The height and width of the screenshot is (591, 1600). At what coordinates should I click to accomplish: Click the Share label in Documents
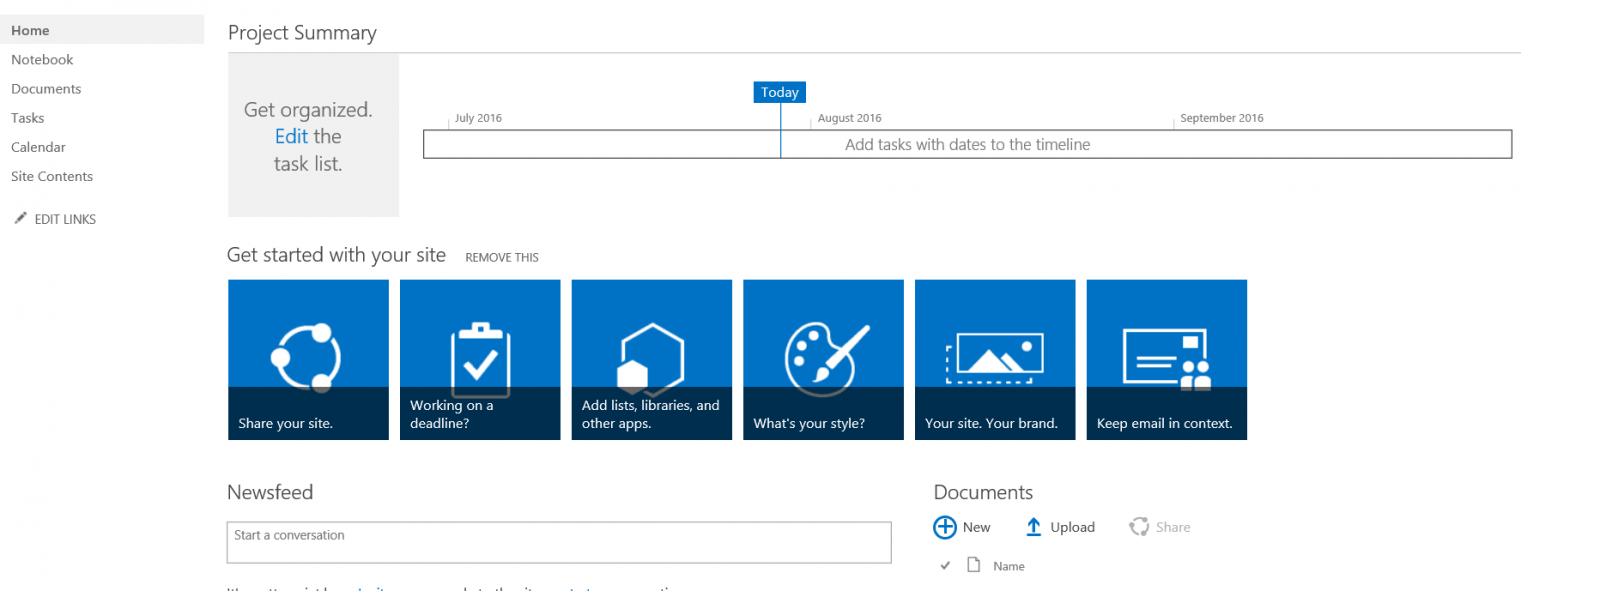click(1173, 527)
